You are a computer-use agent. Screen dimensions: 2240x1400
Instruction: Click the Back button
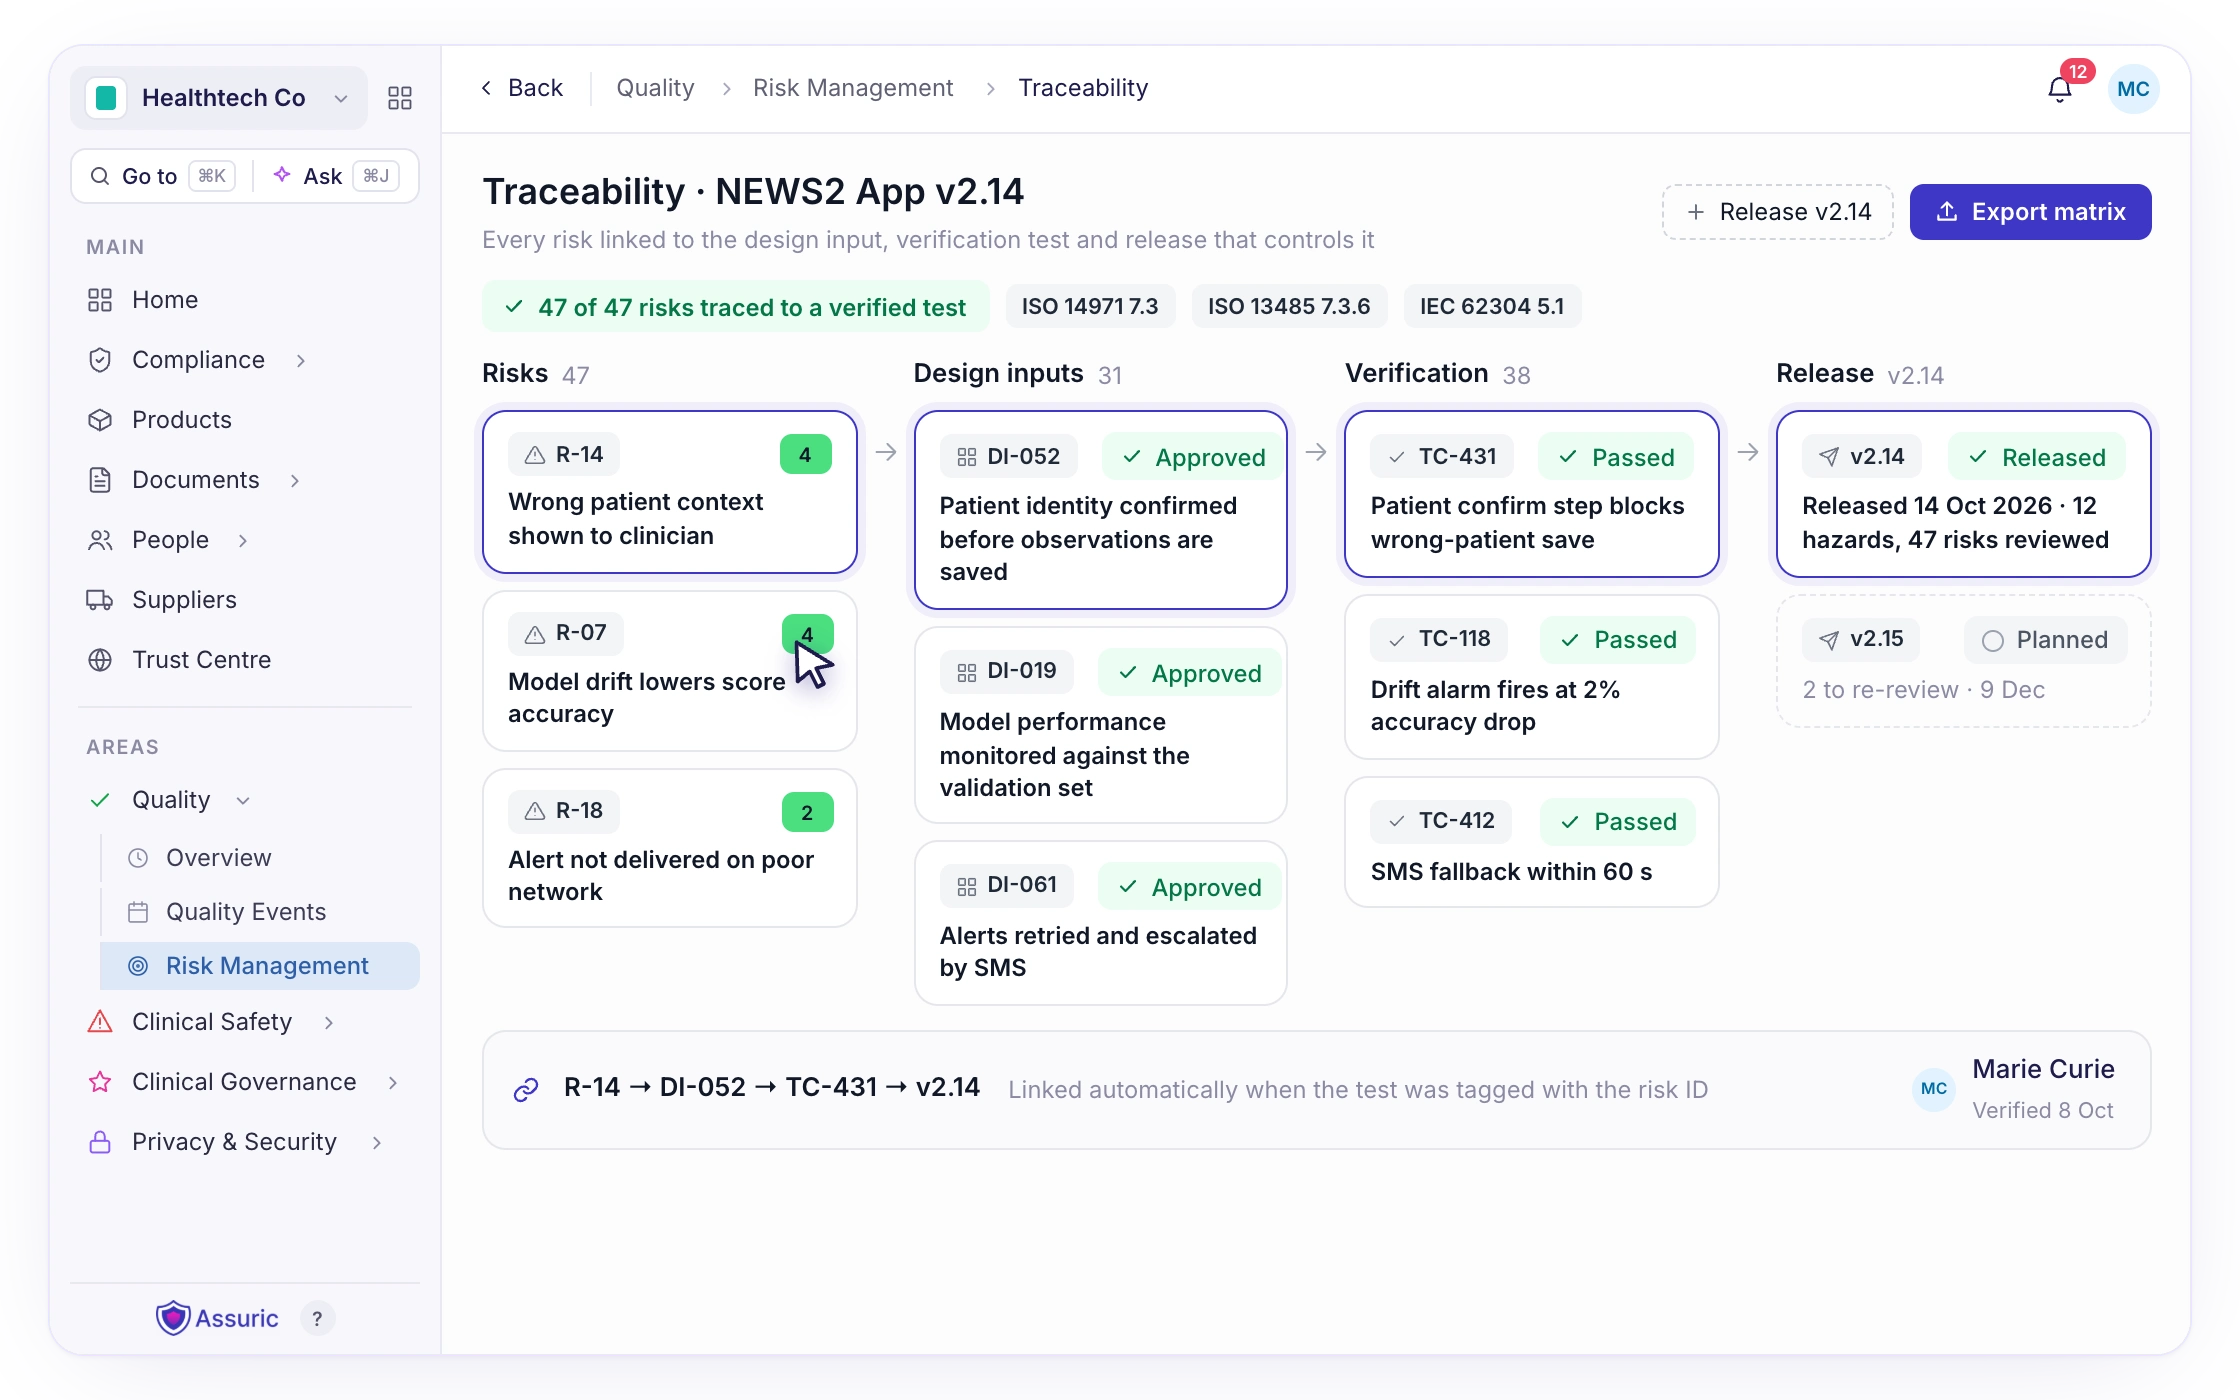pyautogui.click(x=522, y=88)
